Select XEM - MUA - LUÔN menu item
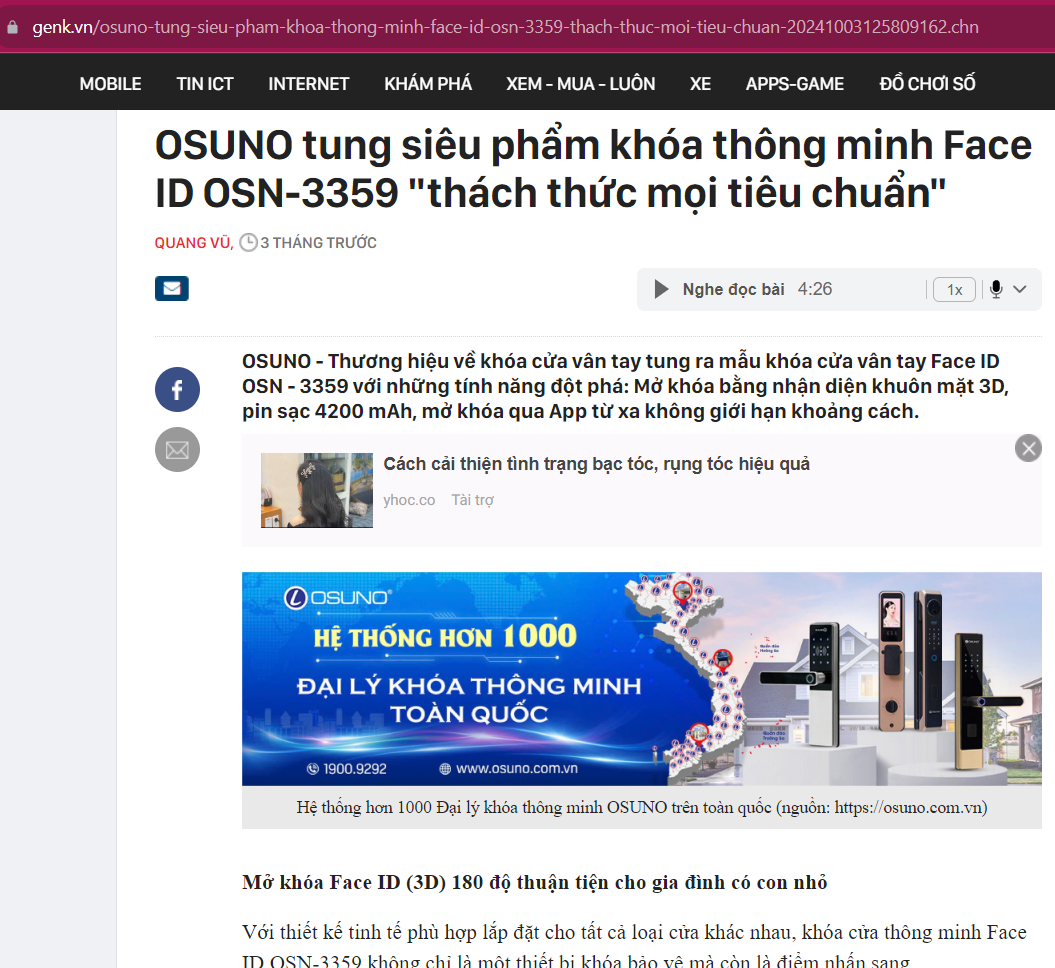The height and width of the screenshot is (968, 1055). point(581,84)
